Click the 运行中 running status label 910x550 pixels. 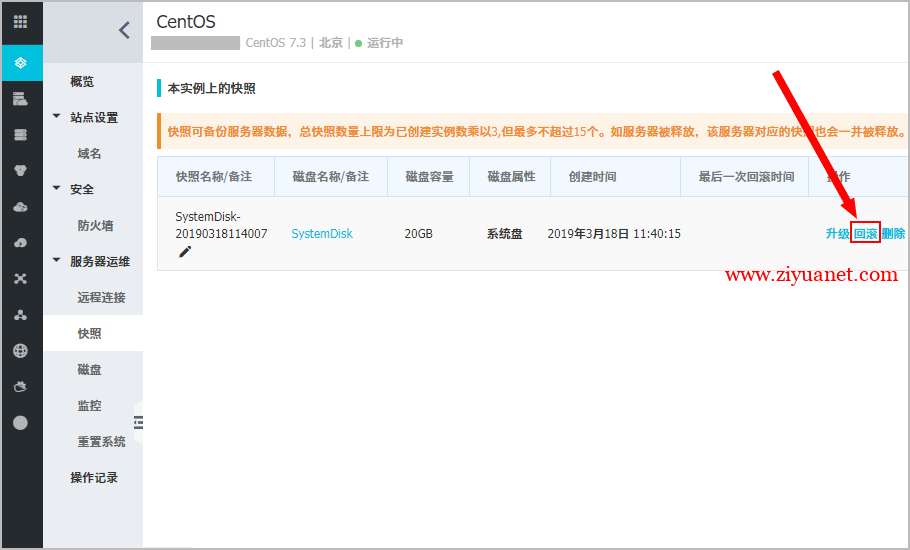(x=385, y=43)
